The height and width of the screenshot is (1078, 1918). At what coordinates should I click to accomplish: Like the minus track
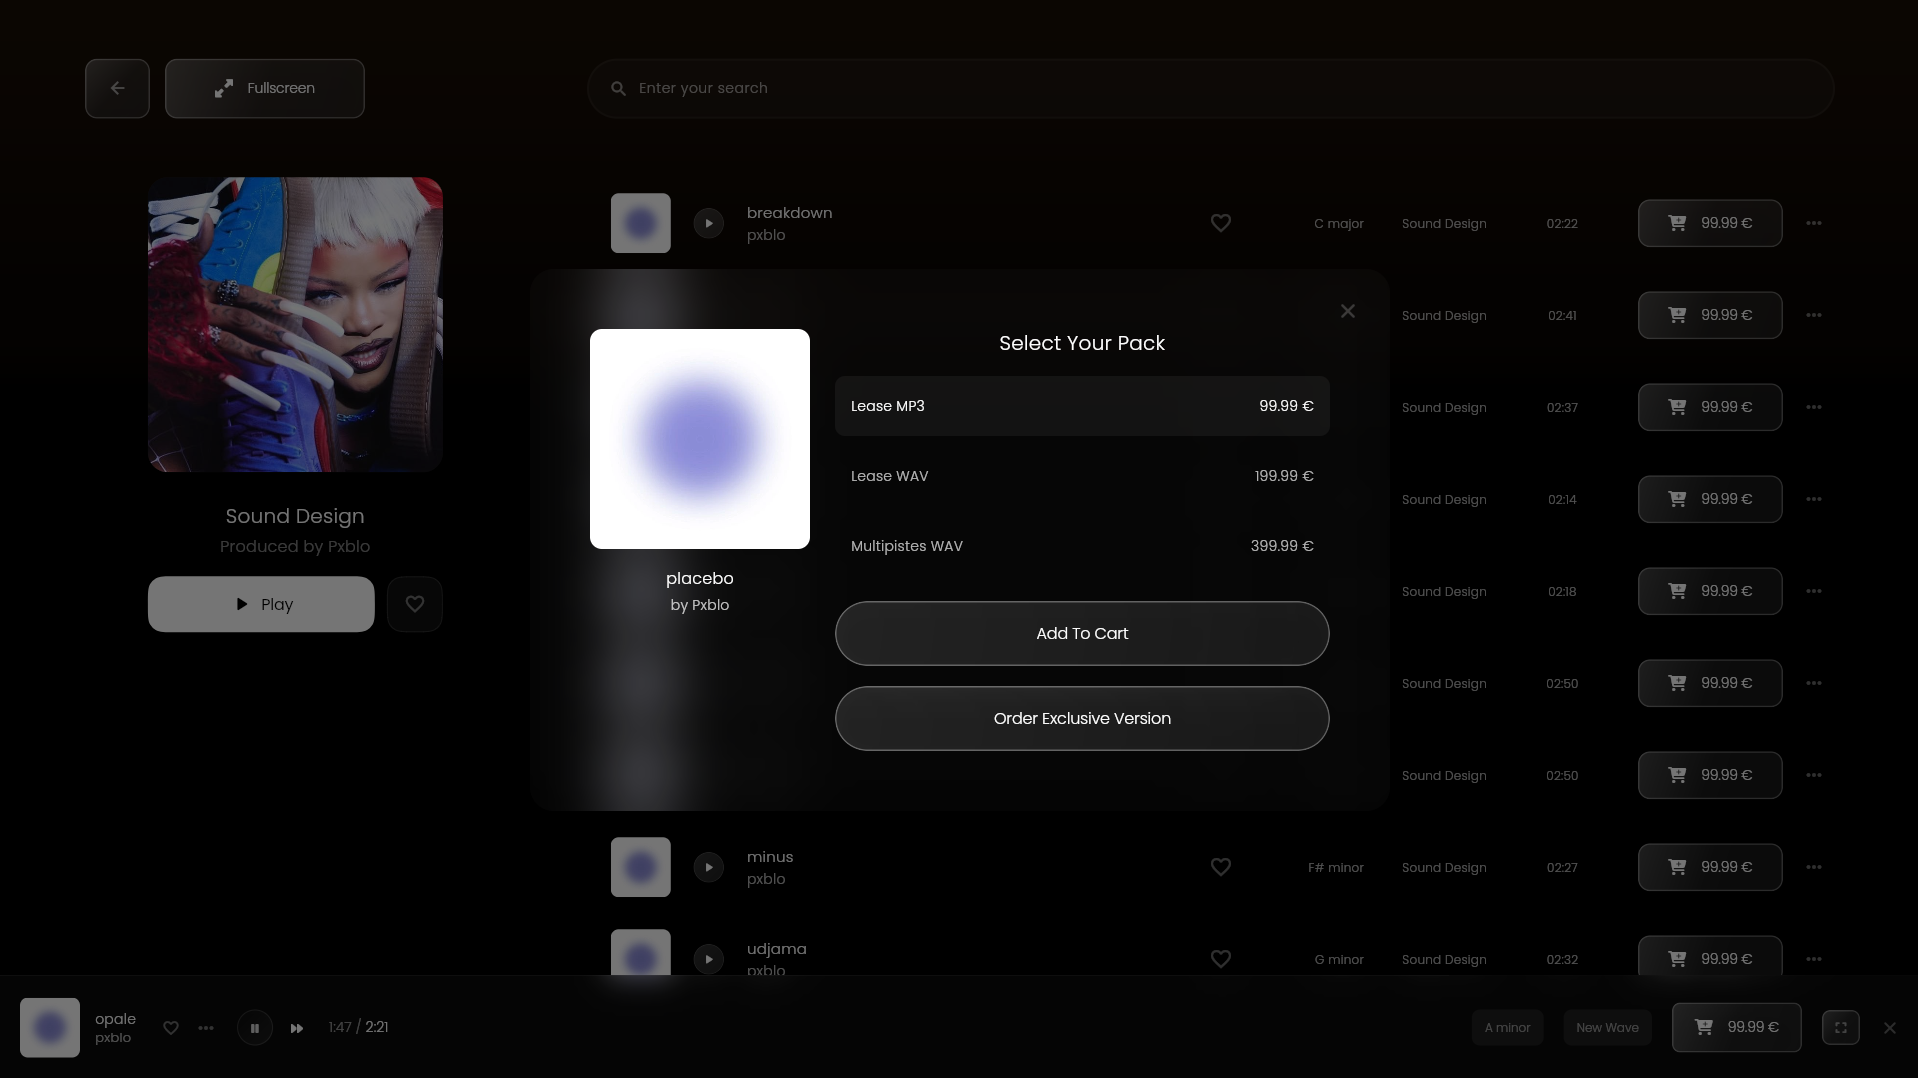(1221, 867)
